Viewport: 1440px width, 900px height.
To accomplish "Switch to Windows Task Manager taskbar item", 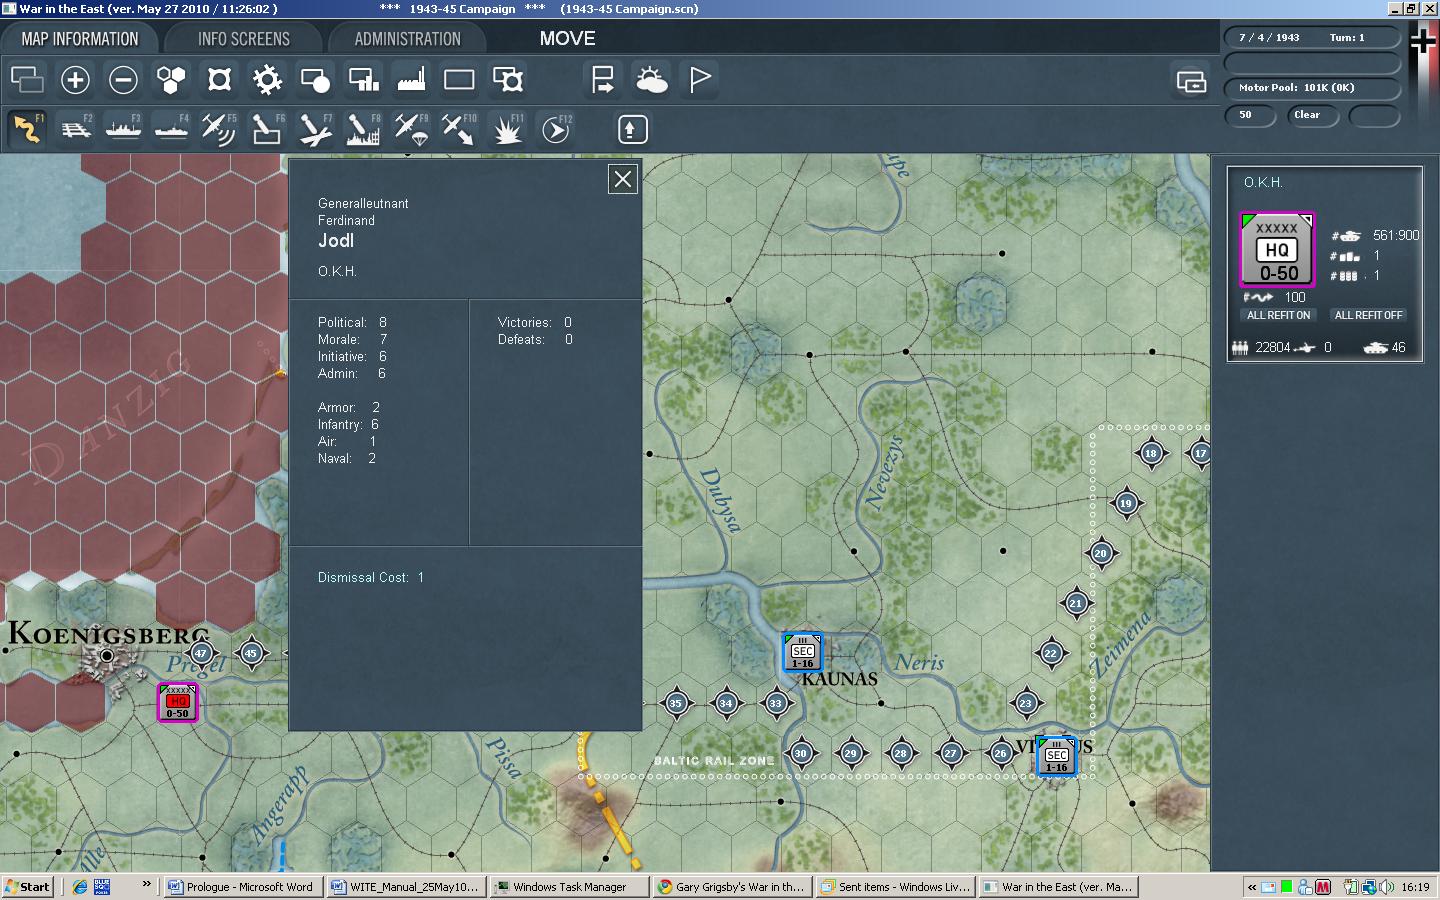I will click(x=570, y=886).
